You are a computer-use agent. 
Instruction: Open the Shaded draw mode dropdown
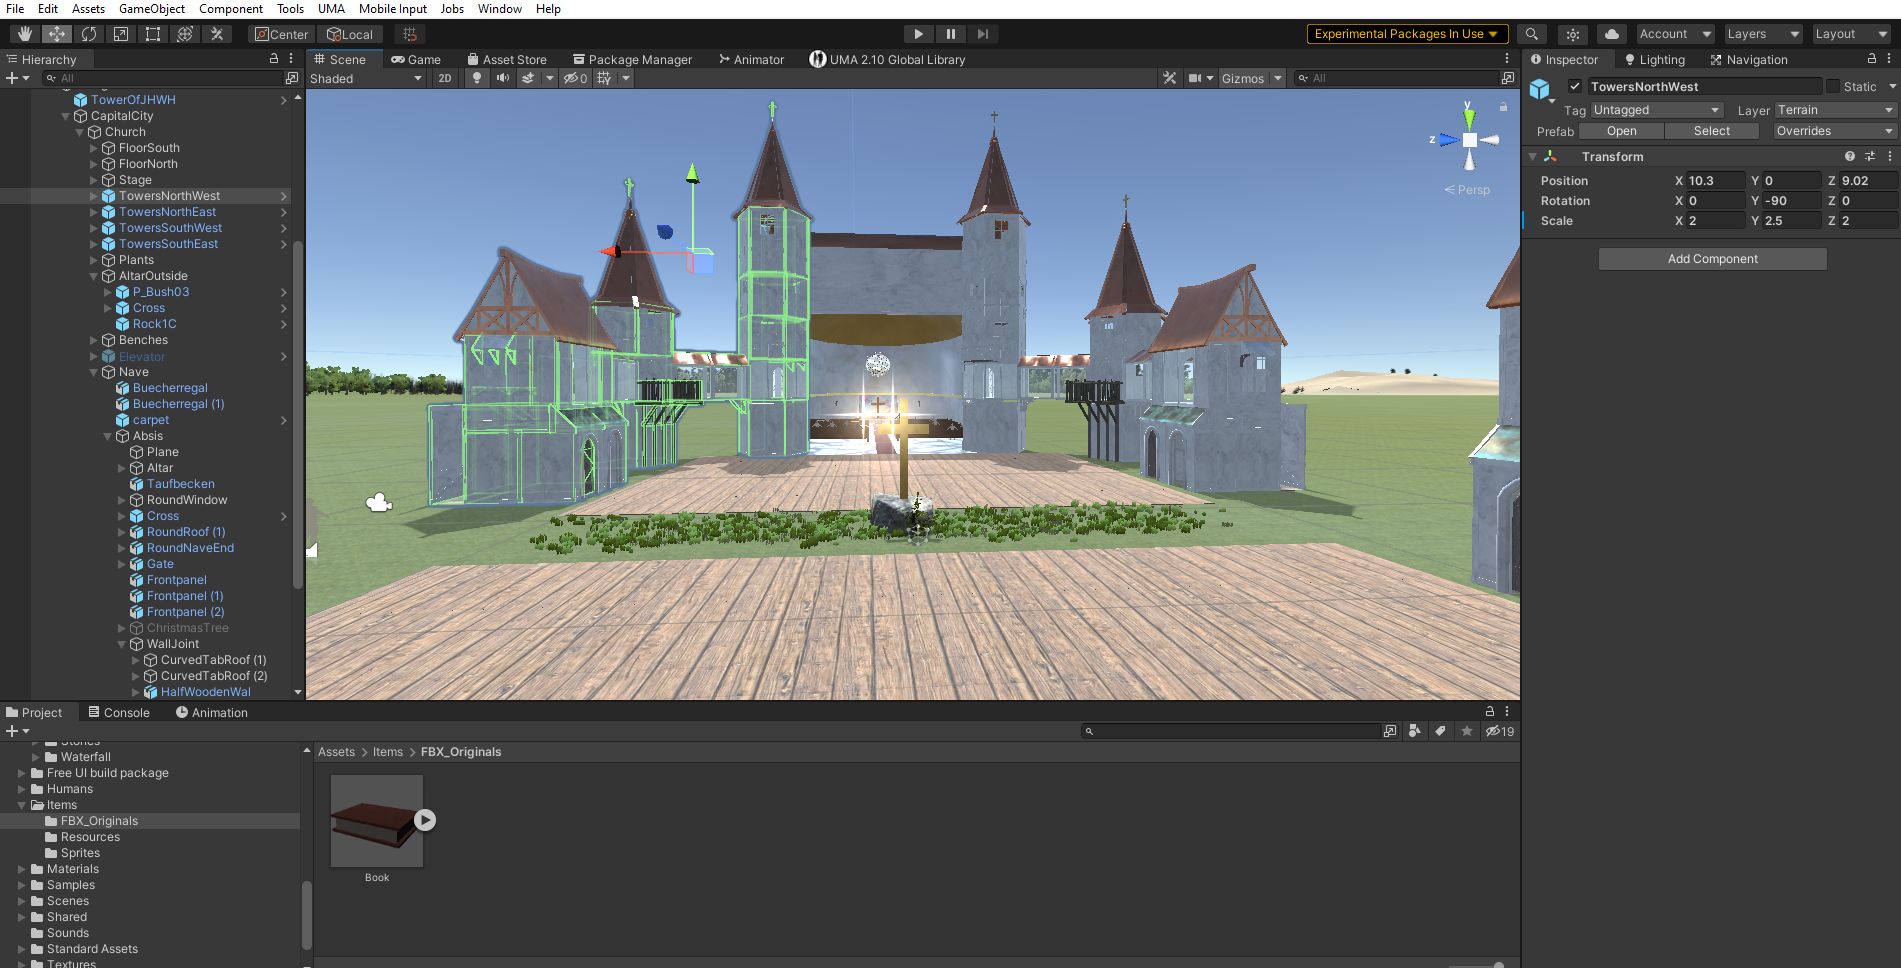pos(366,78)
